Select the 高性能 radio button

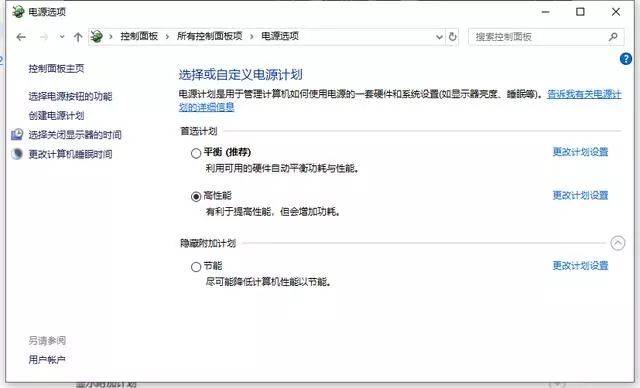196,196
